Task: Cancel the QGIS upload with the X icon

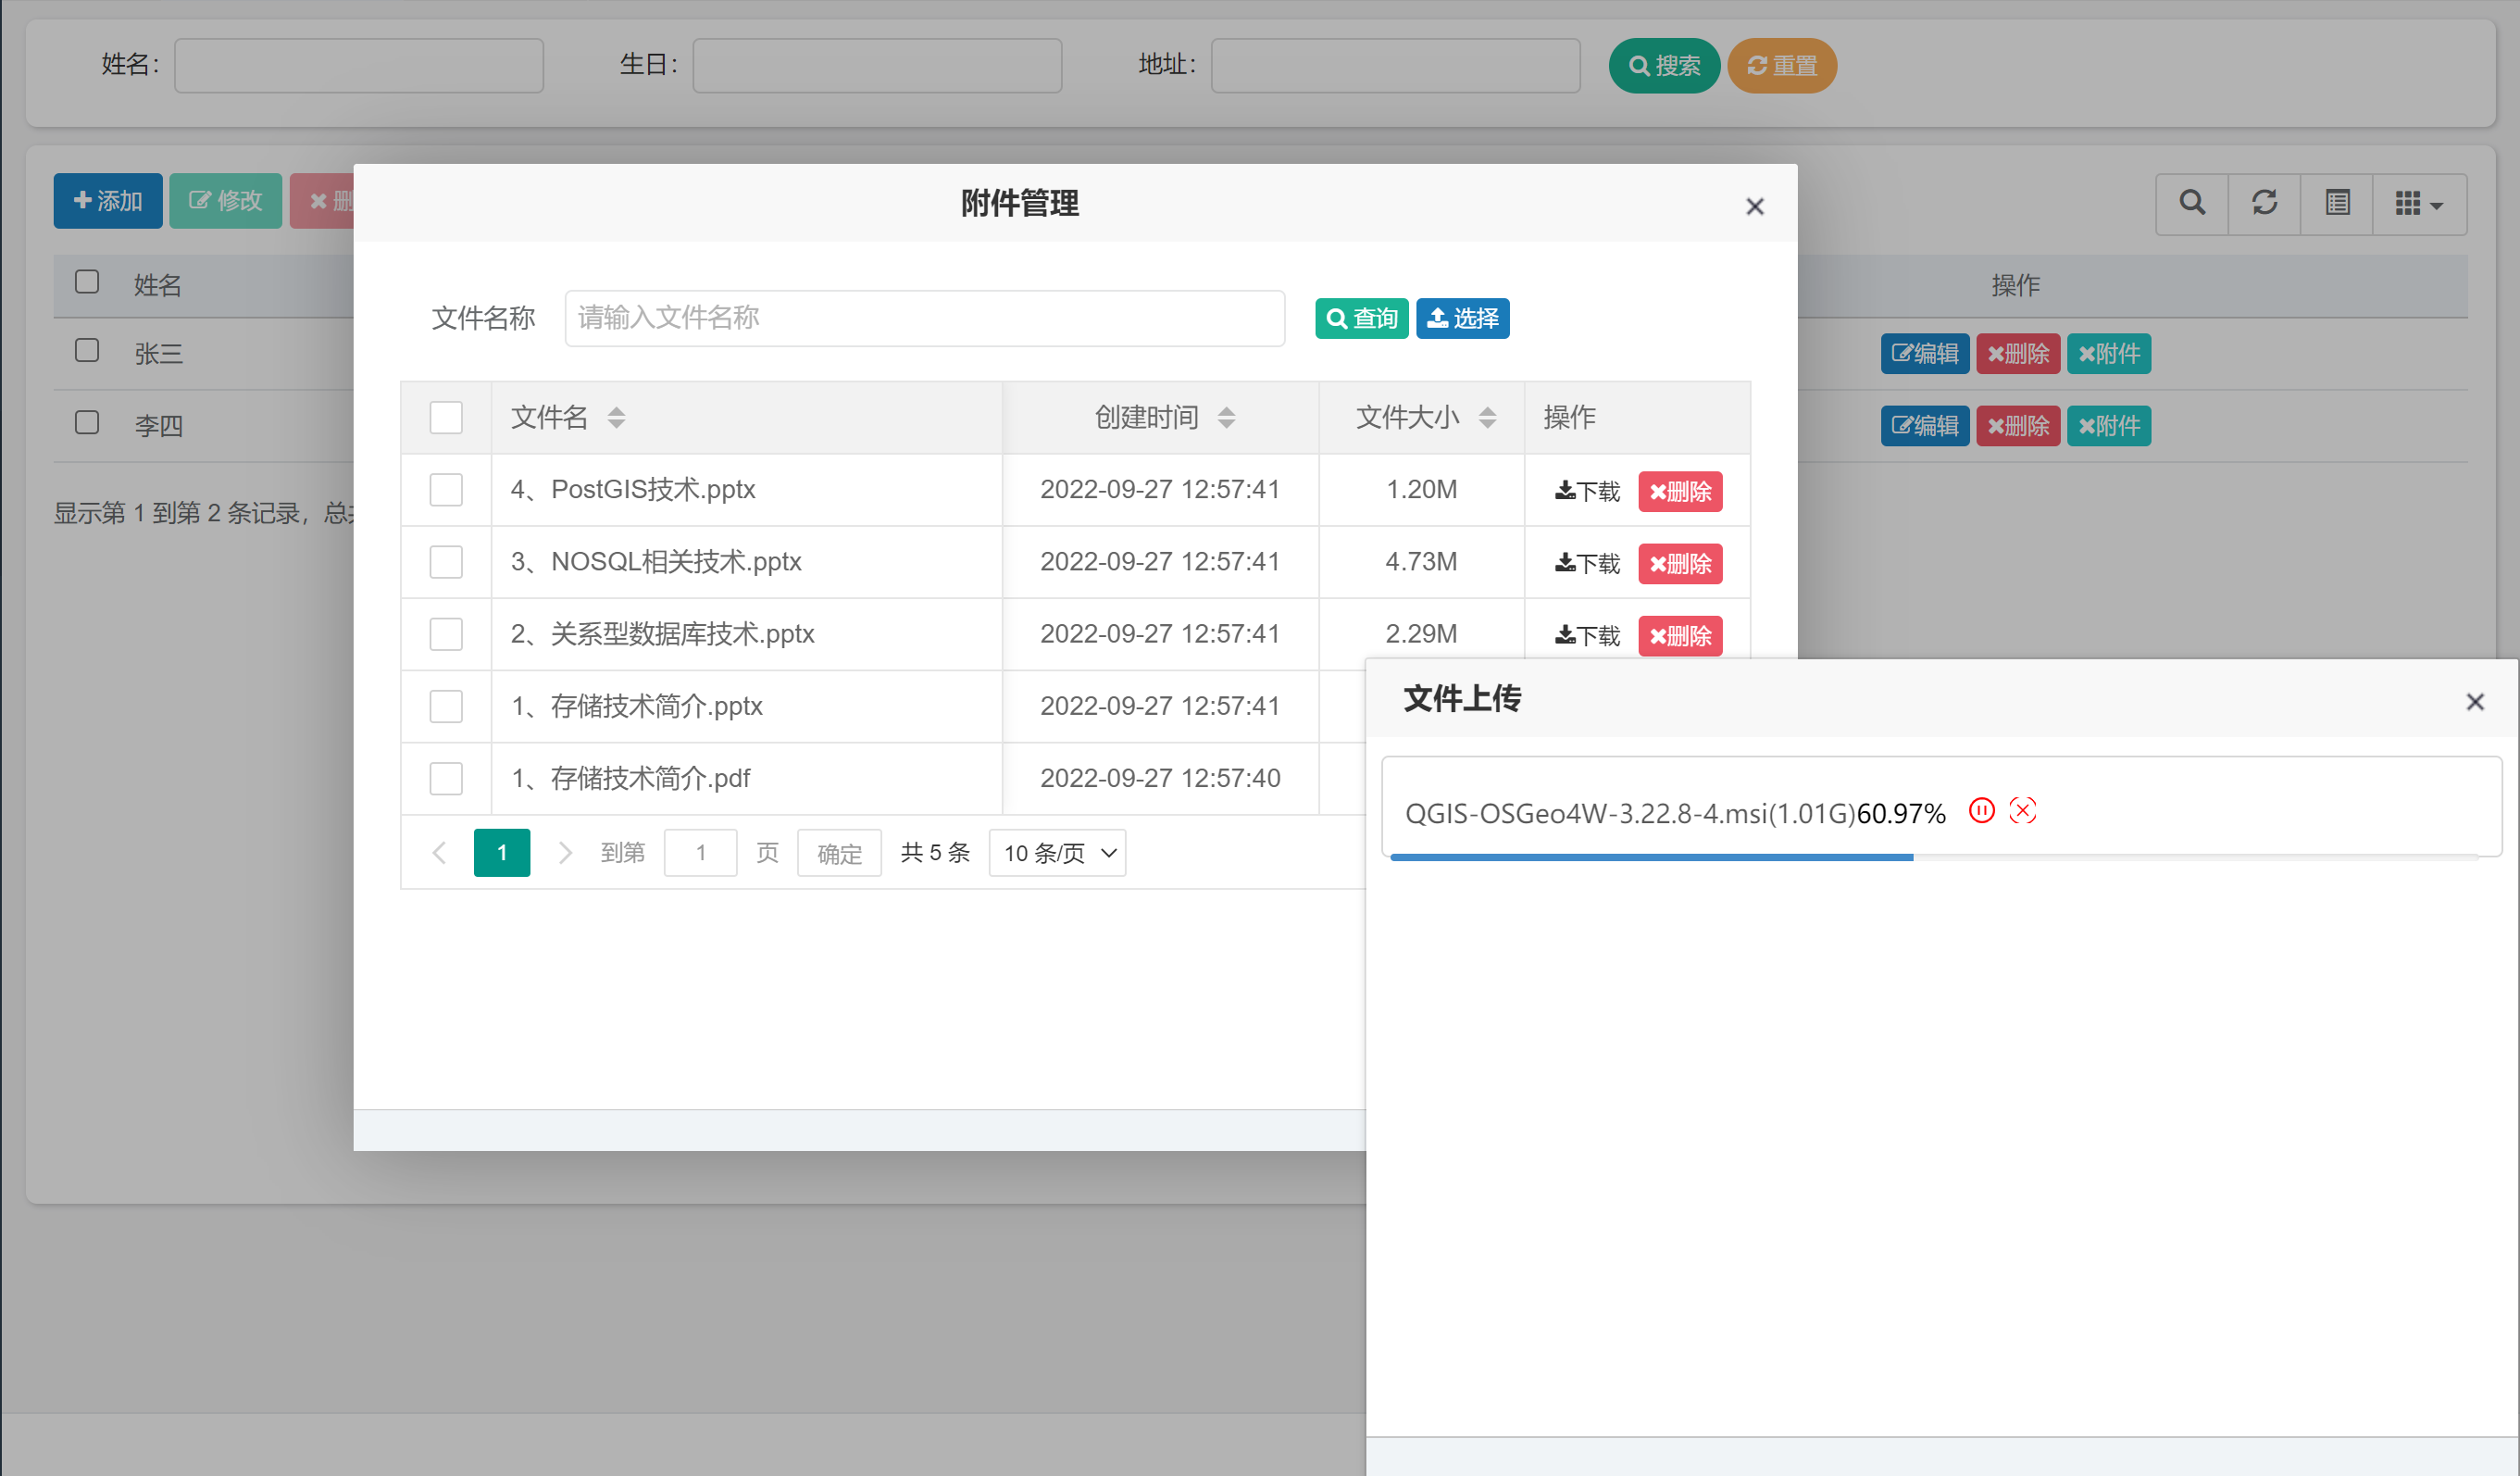Action: 2022,810
